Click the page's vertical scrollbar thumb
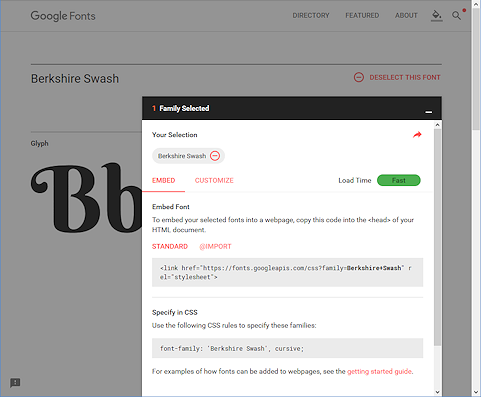The image size is (481, 397). tap(476, 69)
